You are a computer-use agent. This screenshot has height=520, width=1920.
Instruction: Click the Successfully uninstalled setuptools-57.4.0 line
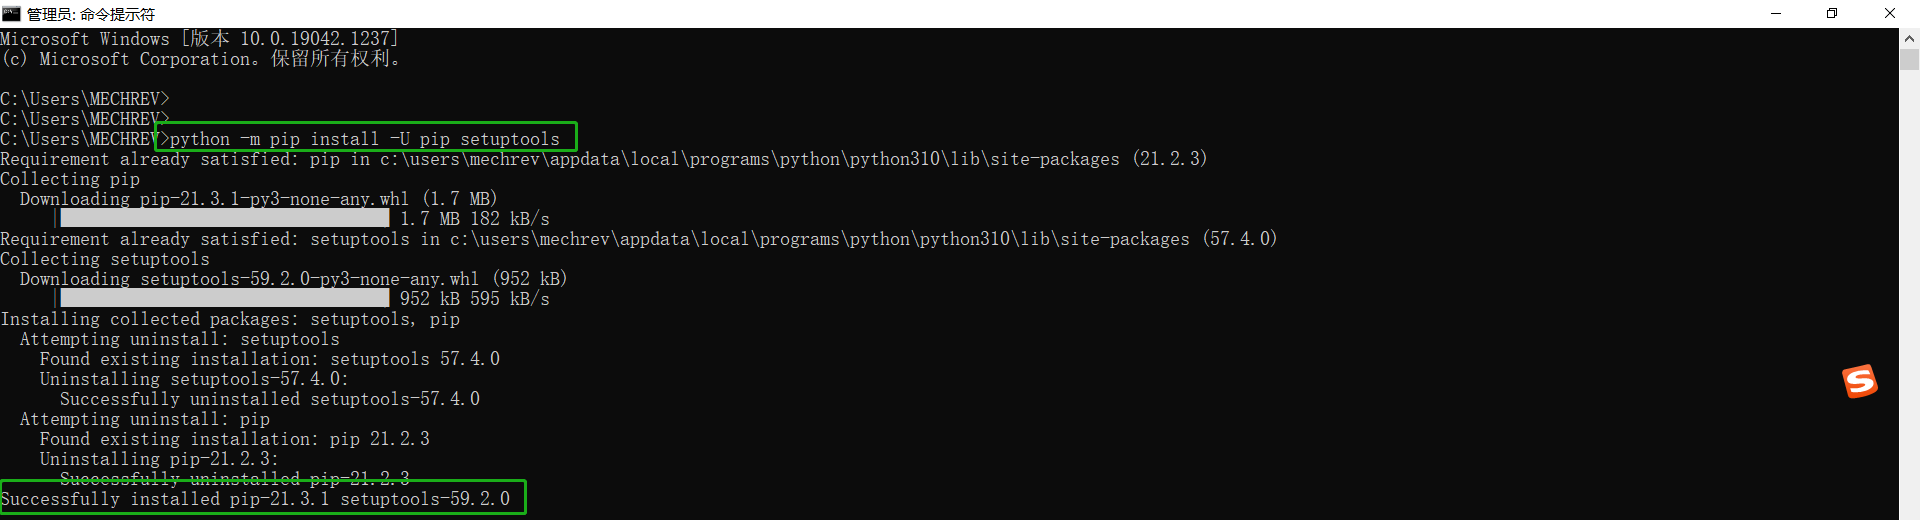[x=270, y=399]
